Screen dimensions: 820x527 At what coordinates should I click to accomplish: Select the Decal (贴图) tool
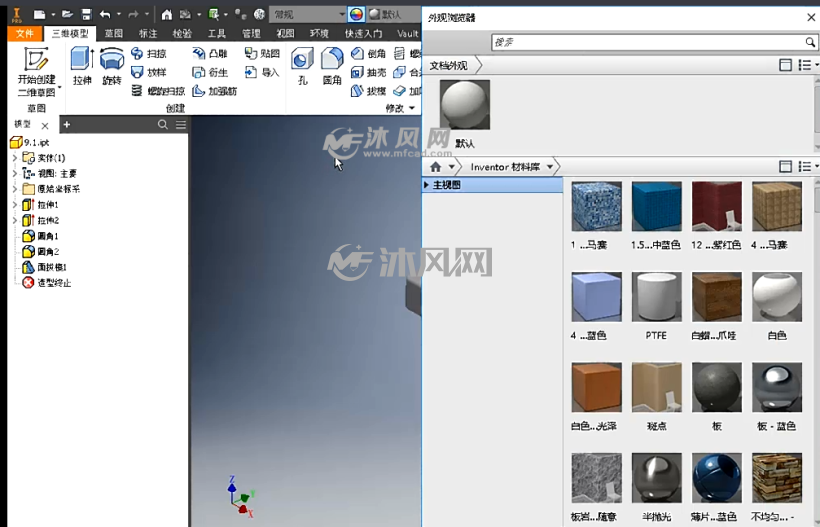tap(262, 53)
